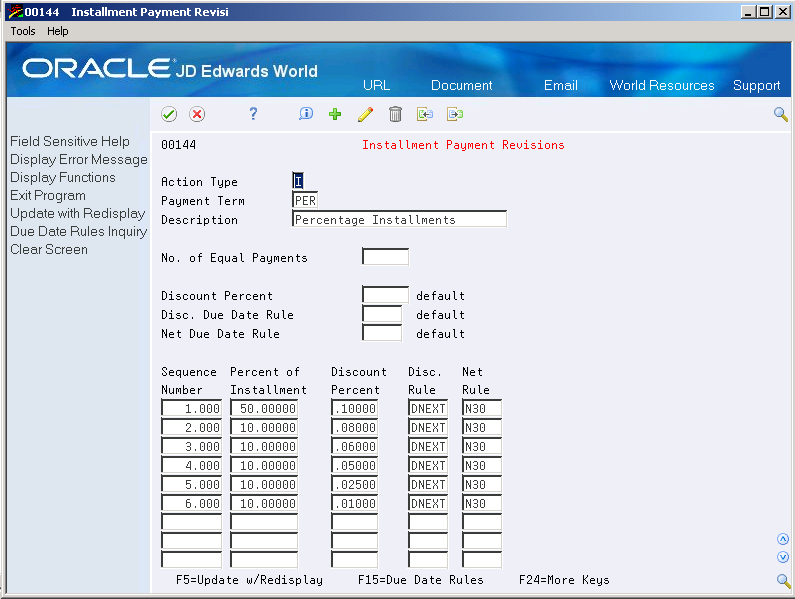The width and height of the screenshot is (795, 599).
Task: Click the trash can Delete icon
Action: point(395,114)
